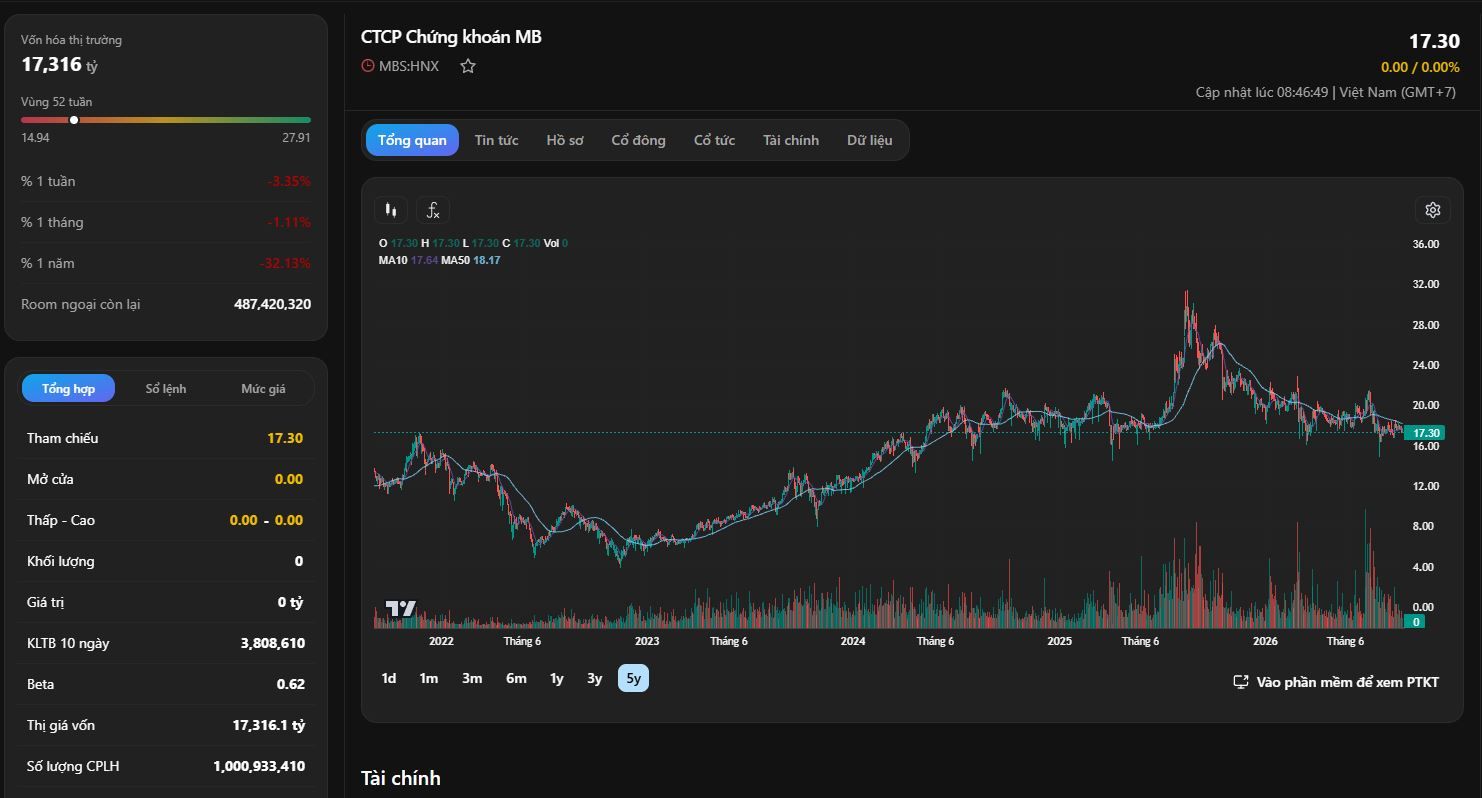Click the OHLC values legend on chart
The width and height of the screenshot is (1482, 798).
click(x=473, y=243)
